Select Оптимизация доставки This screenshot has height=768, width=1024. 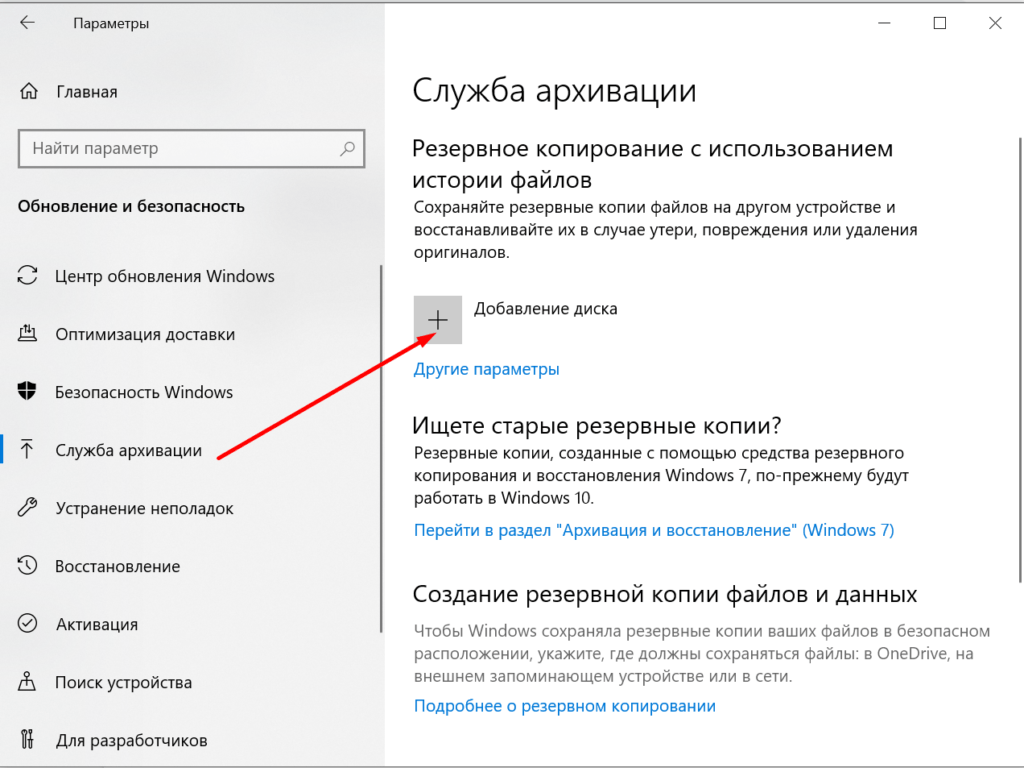pos(145,334)
